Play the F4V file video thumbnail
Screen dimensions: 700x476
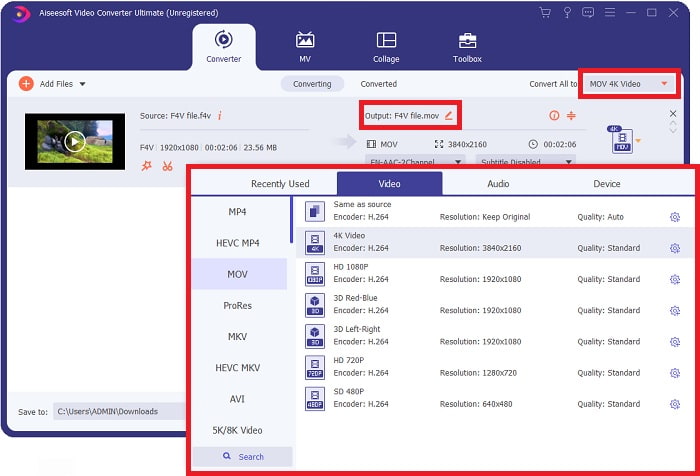(x=75, y=142)
